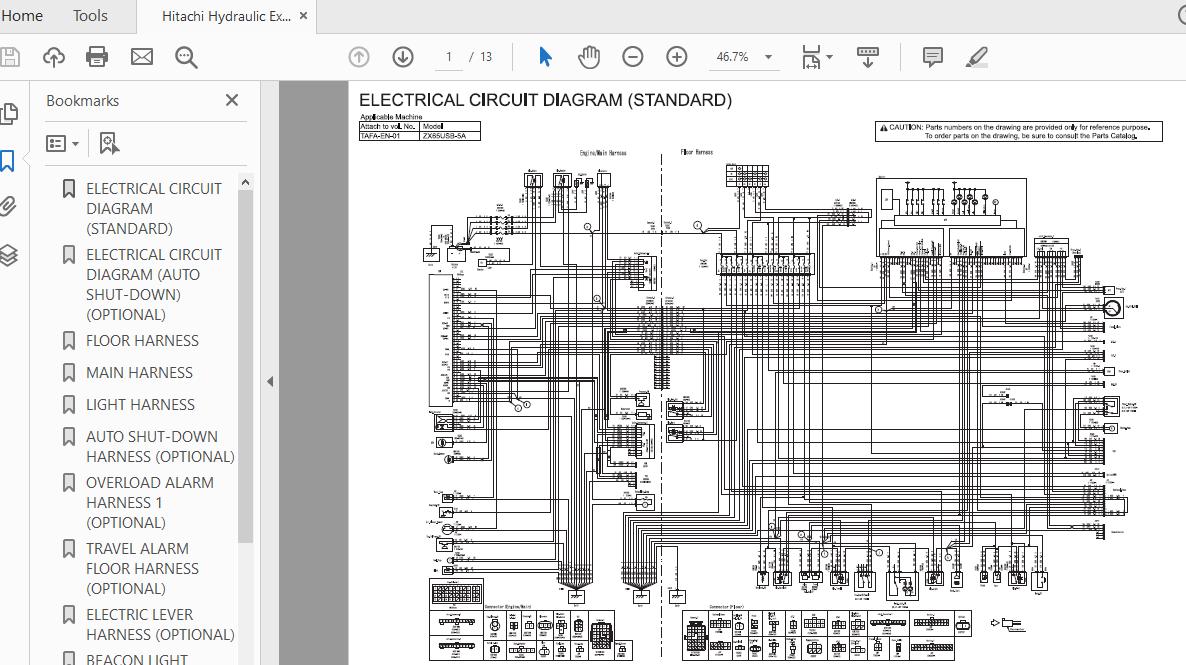Click the page number input field
Viewport: 1186px width, 665px height.
click(449, 57)
